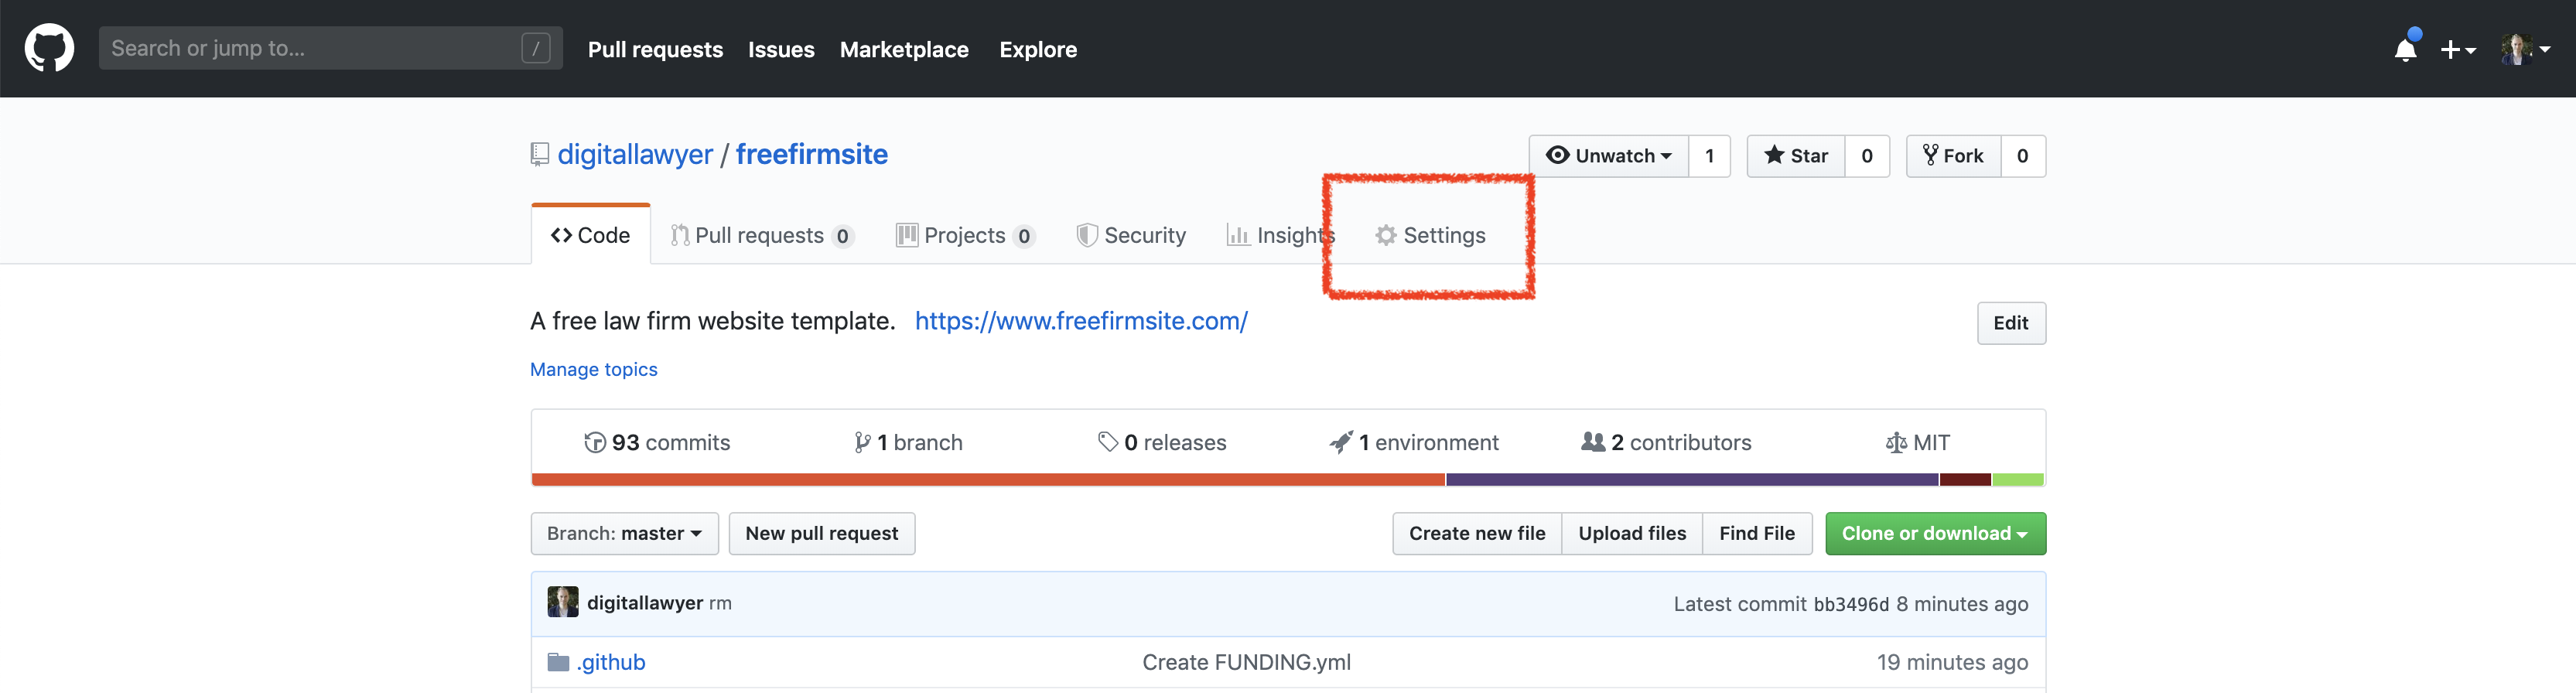The width and height of the screenshot is (2576, 693).
Task: Open Pull requests in the top navigation
Action: [x=655, y=49]
